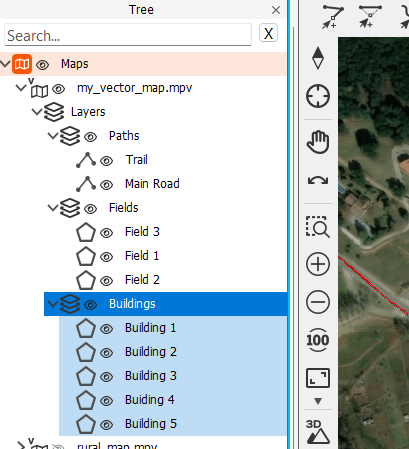Viewport: 409px width, 449px height.
Task: Collapse the Fields layer group
Action: pyautogui.click(x=53, y=208)
